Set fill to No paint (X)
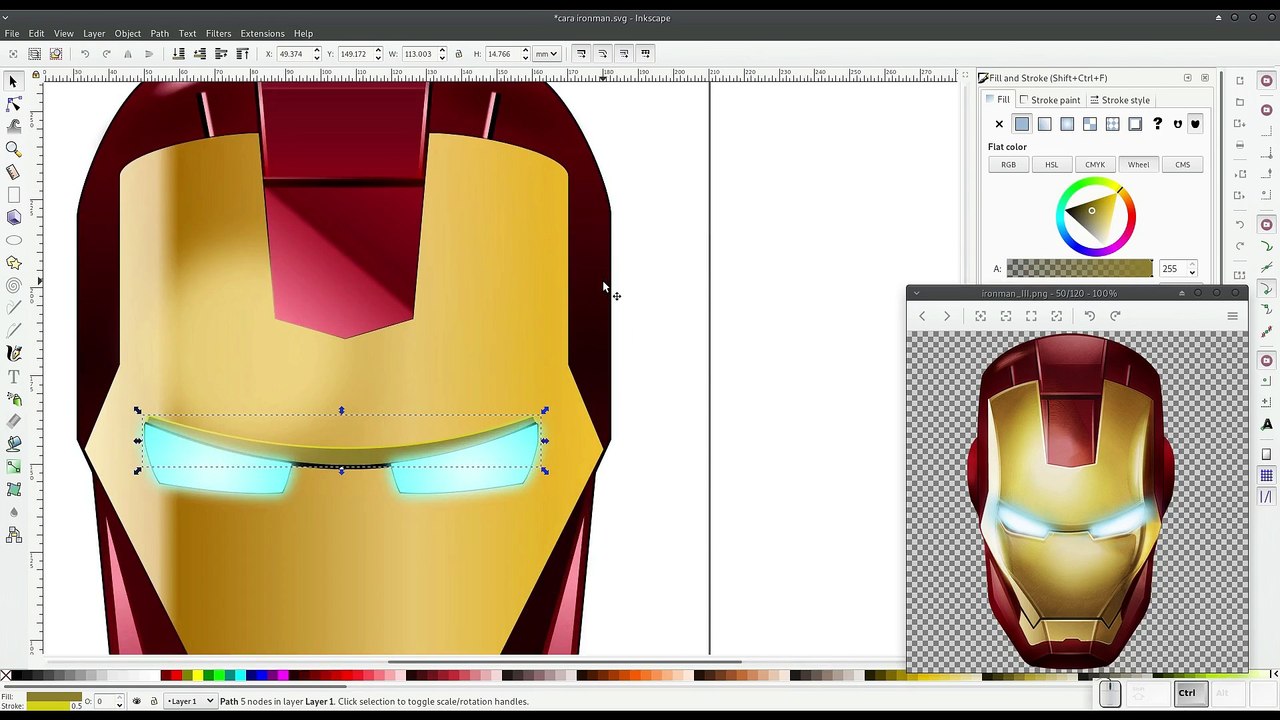This screenshot has height=720, width=1280. coord(999,124)
